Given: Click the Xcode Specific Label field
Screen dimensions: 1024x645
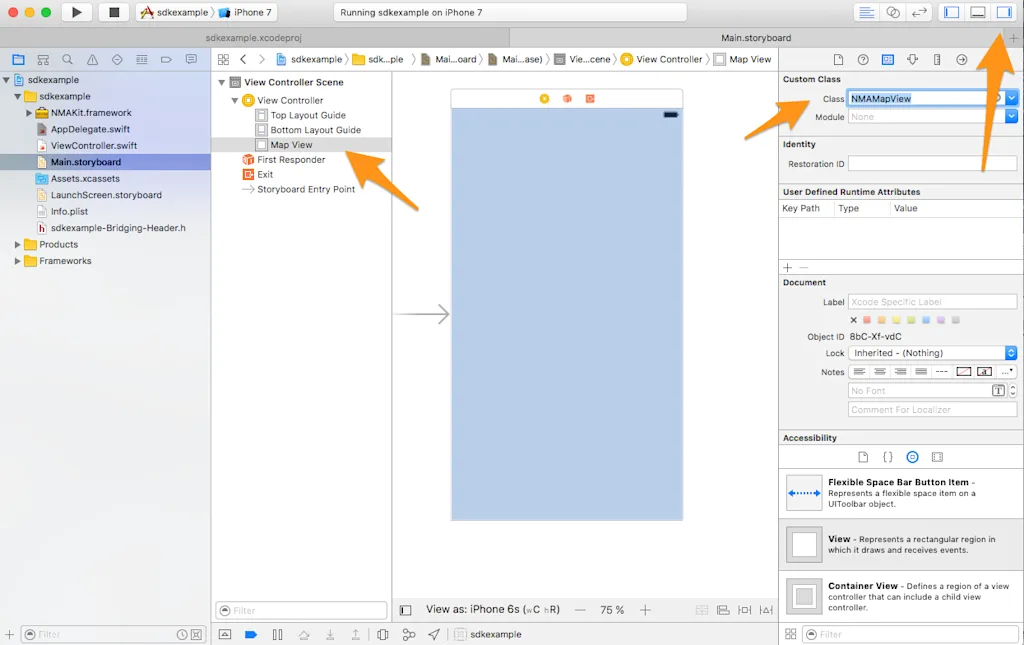Looking at the screenshot, I should click(x=932, y=302).
